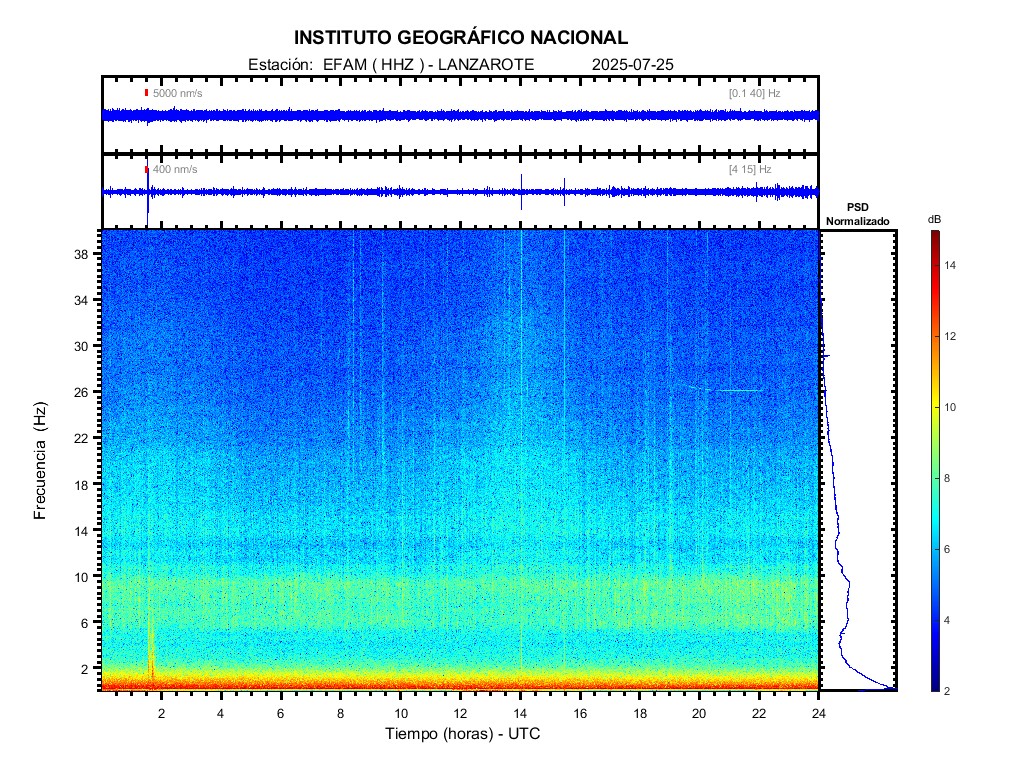
Task: Click frequency axis tick label 34
Action: [81, 300]
